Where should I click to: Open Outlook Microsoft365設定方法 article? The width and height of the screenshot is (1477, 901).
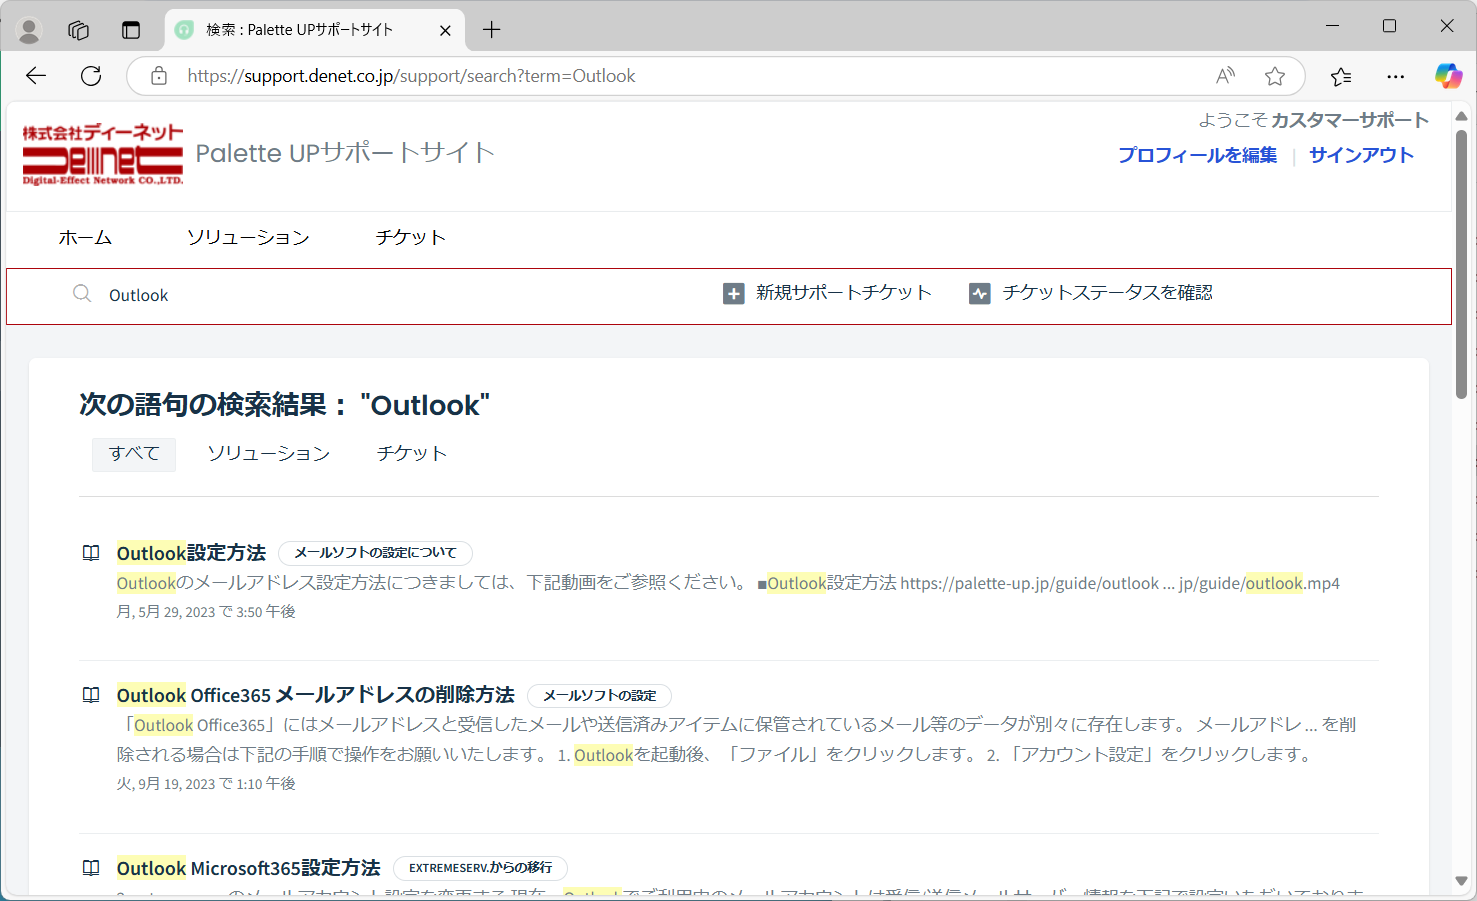248,868
